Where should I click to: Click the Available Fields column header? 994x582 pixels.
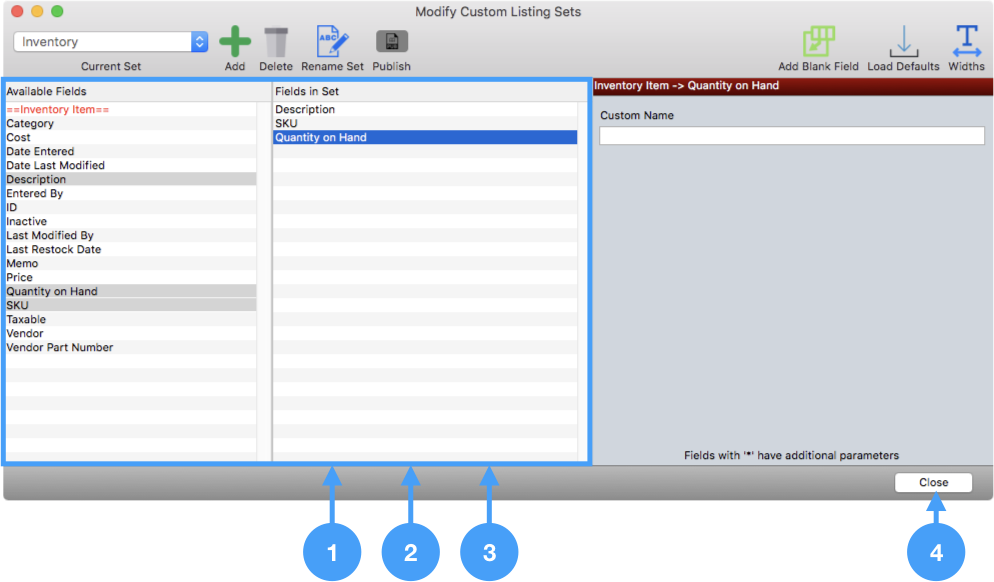pyautogui.click(x=47, y=91)
